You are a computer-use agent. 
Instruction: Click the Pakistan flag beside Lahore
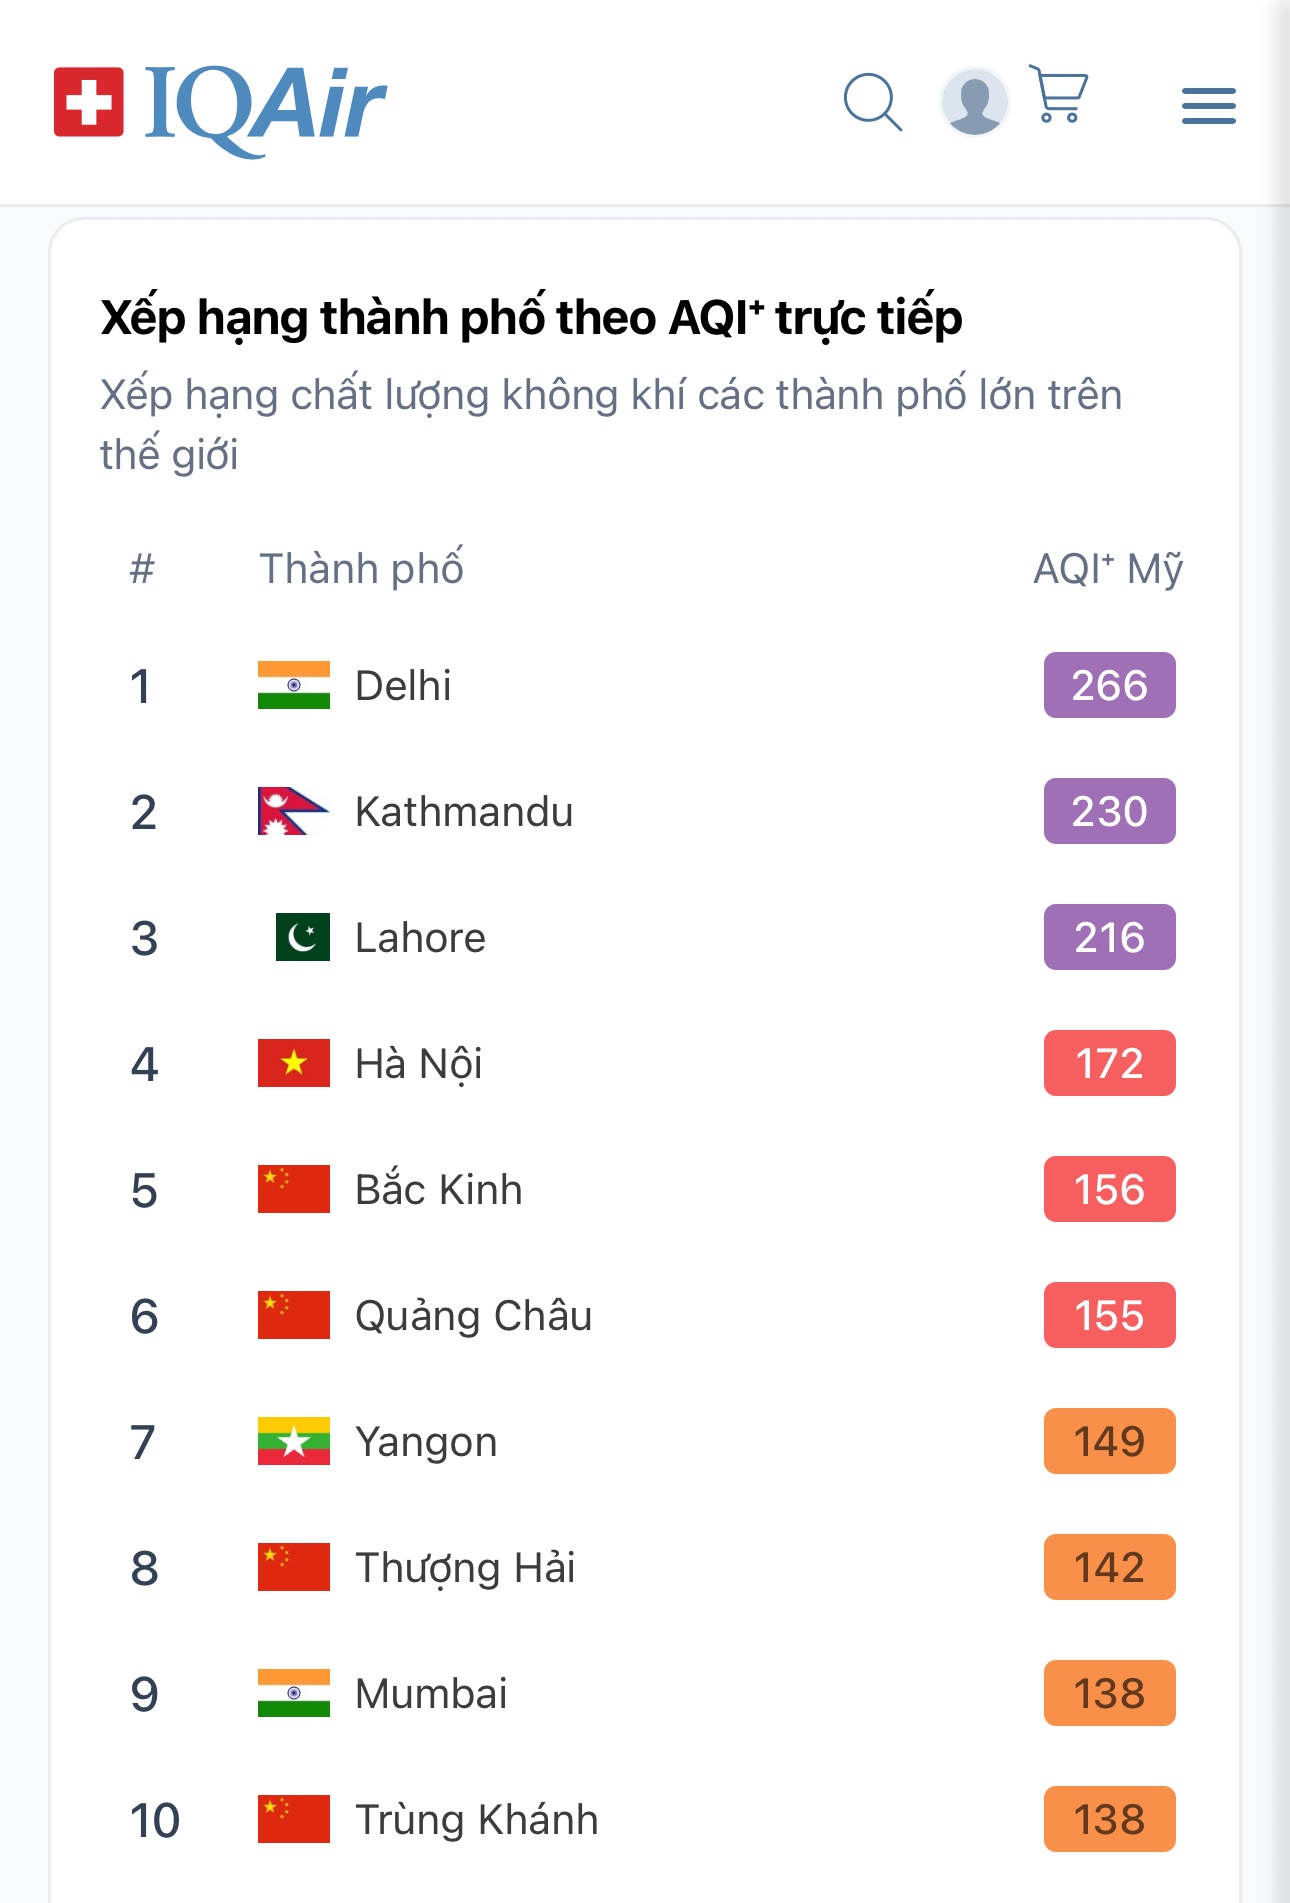302,937
